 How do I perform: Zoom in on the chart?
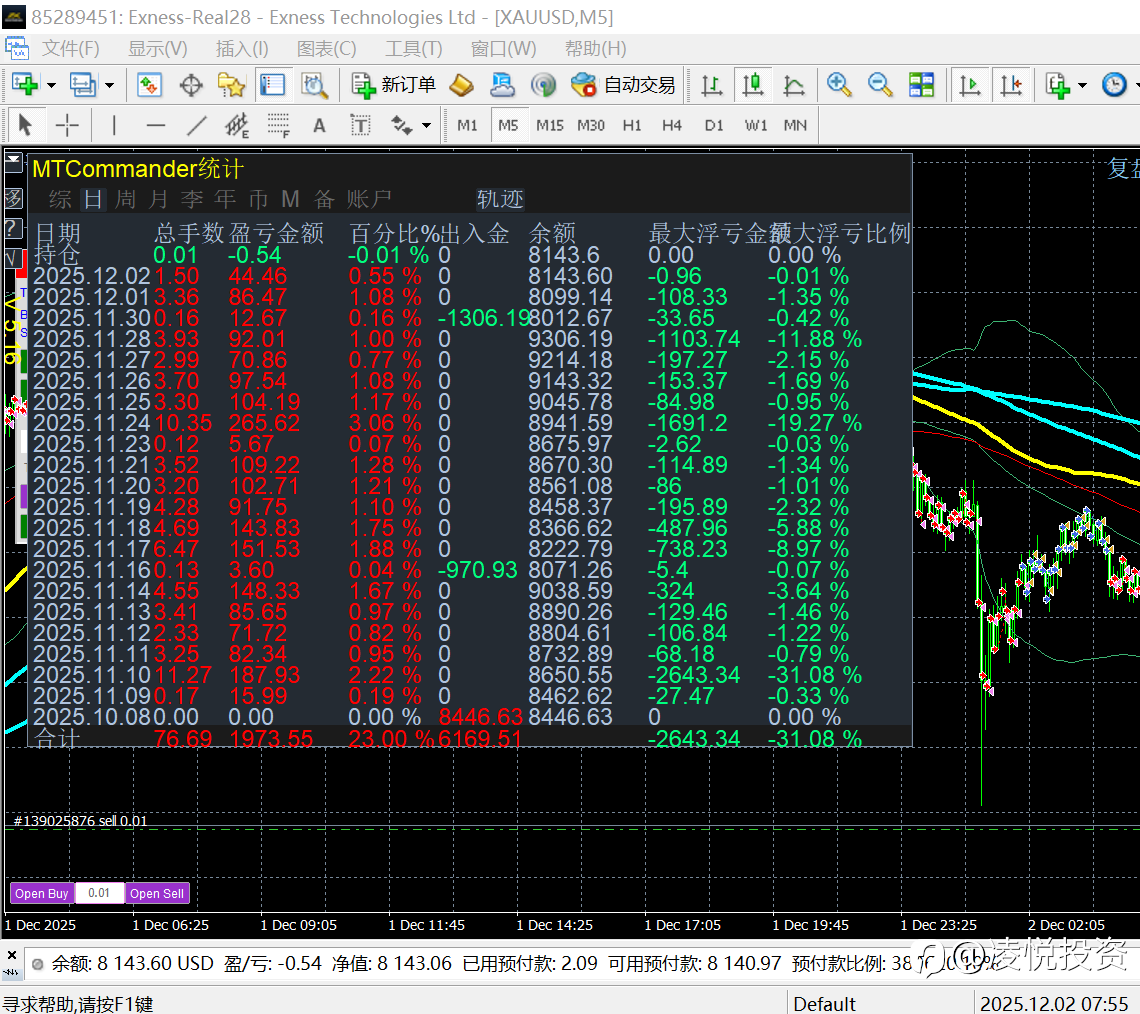click(x=839, y=85)
